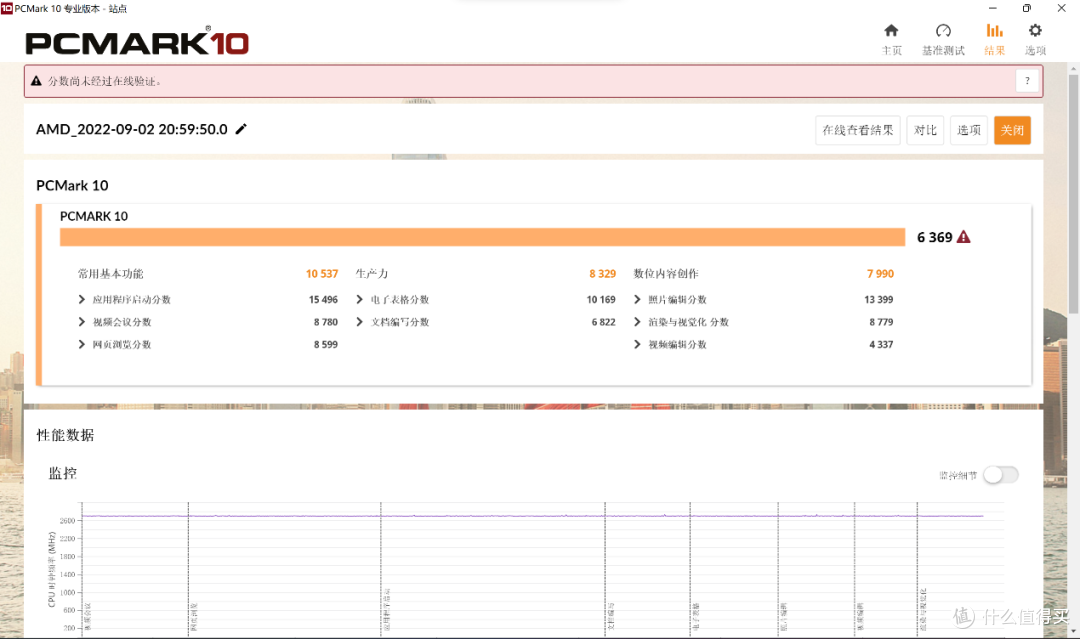This screenshot has height=639, width=1080.
Task: Toggle the monitoring details (监控细节) switch
Action: pyautogui.click(x=1001, y=474)
